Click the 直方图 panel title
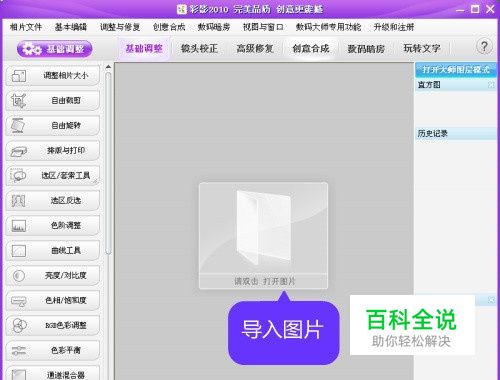Viewport: 500px width, 380px height. [x=429, y=85]
